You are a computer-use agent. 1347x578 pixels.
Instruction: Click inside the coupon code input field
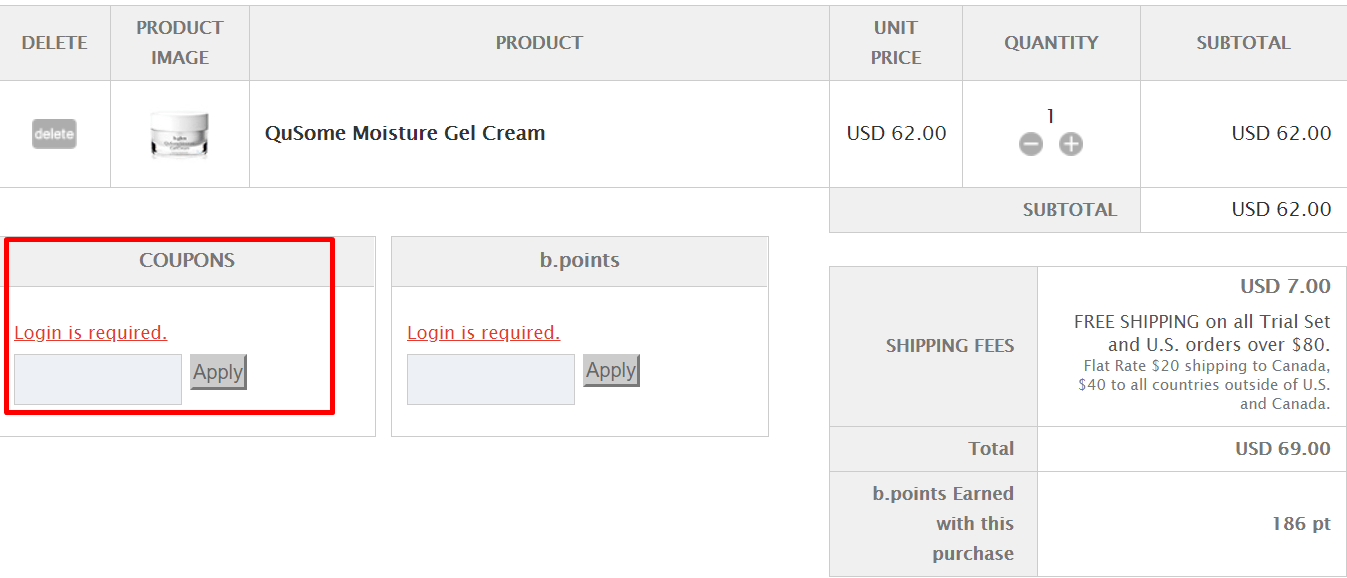point(97,378)
